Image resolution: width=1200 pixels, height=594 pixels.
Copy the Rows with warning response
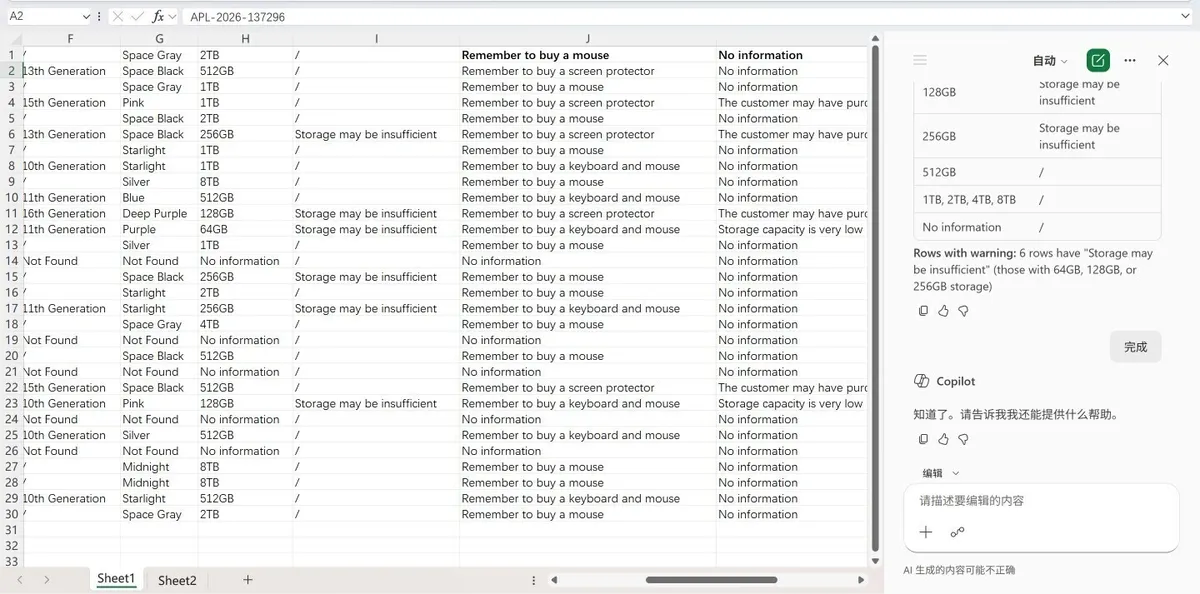tap(923, 311)
